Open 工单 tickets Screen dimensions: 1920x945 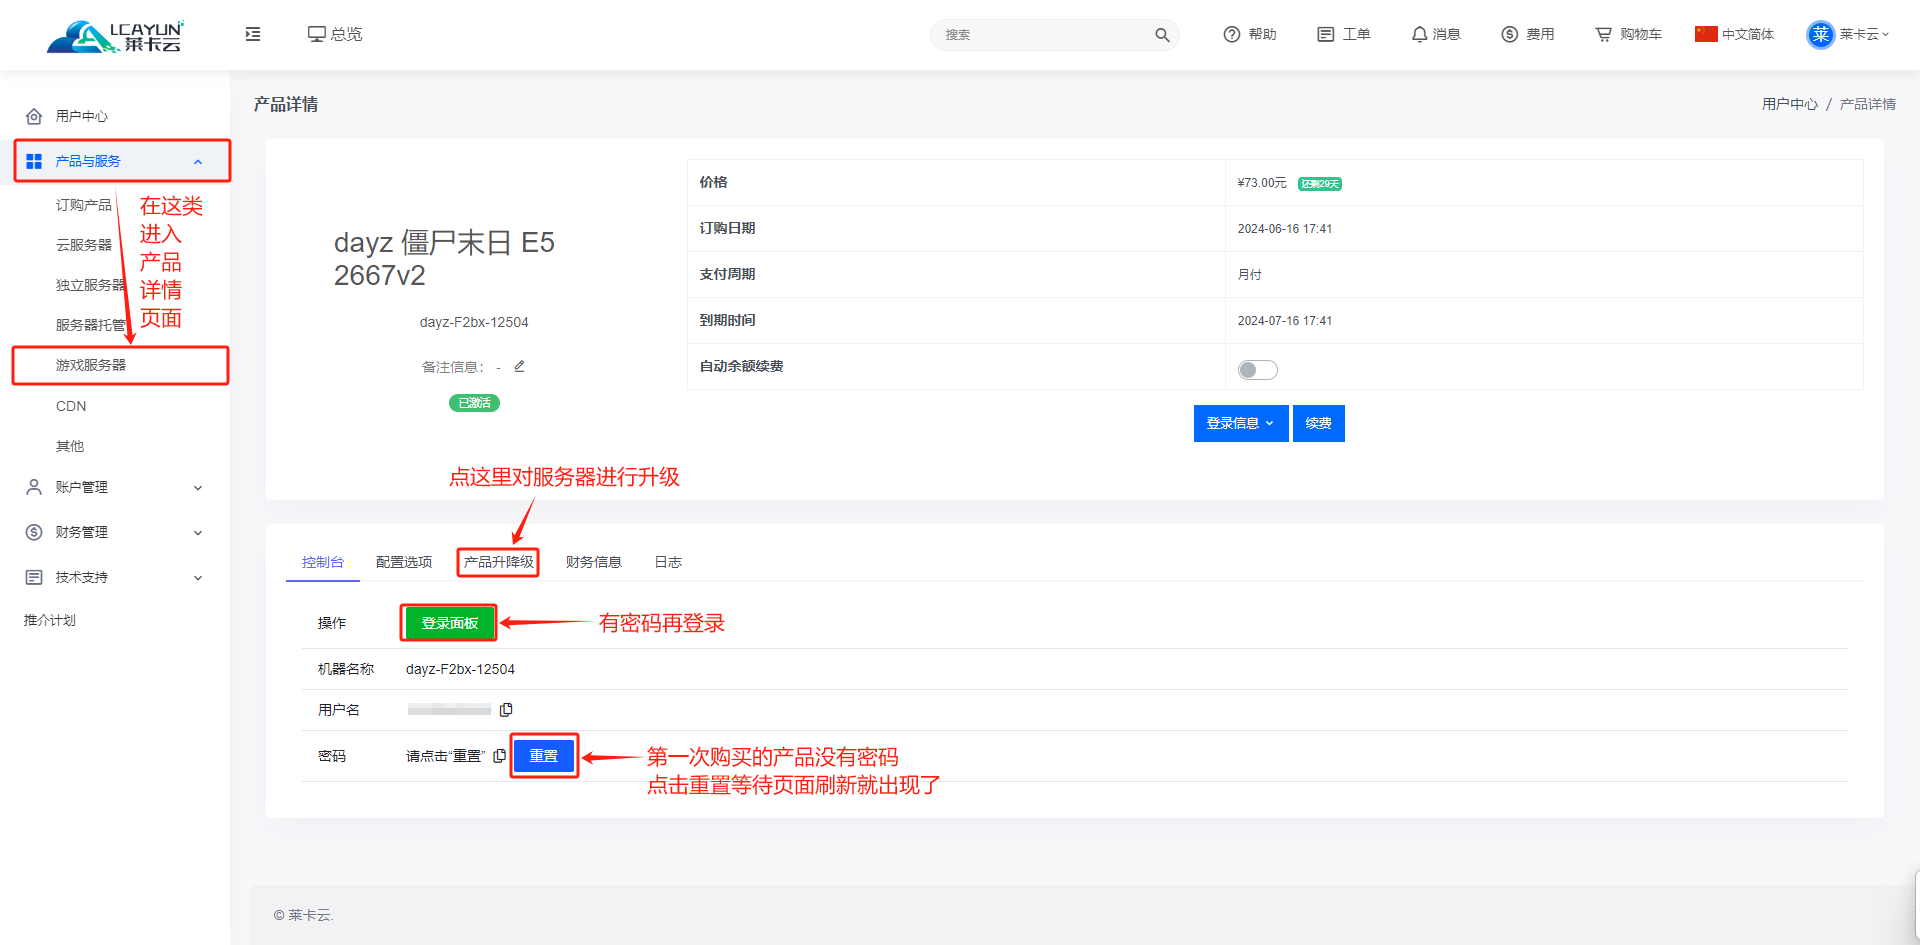pyautogui.click(x=1344, y=34)
